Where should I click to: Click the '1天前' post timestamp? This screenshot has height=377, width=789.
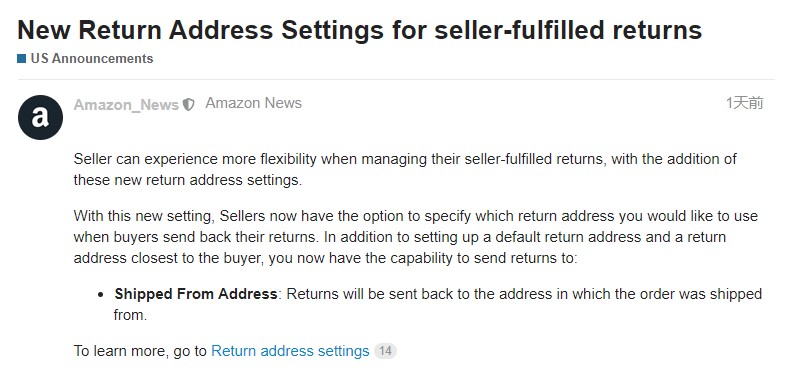point(745,103)
